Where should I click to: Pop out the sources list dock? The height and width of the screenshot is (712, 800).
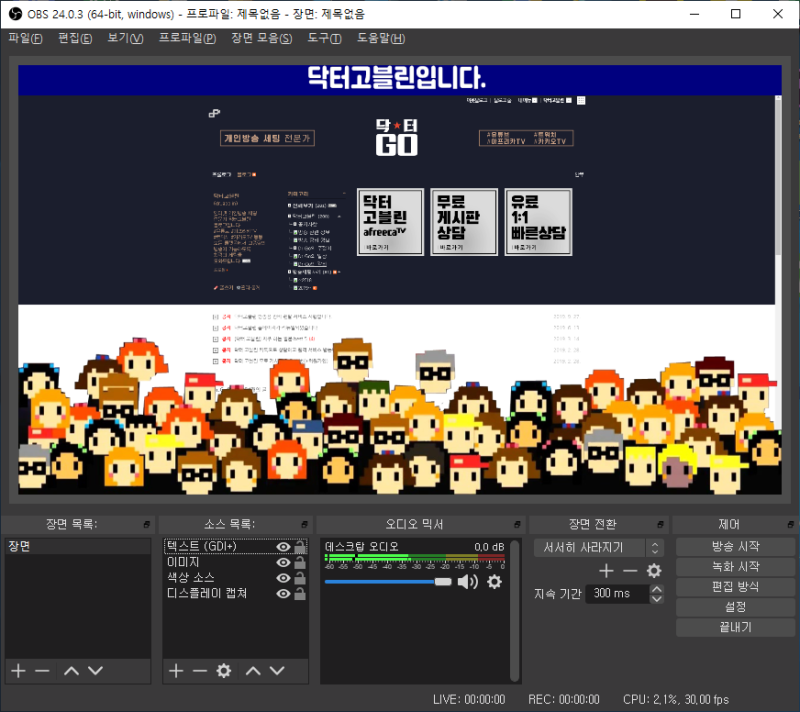(x=305, y=524)
